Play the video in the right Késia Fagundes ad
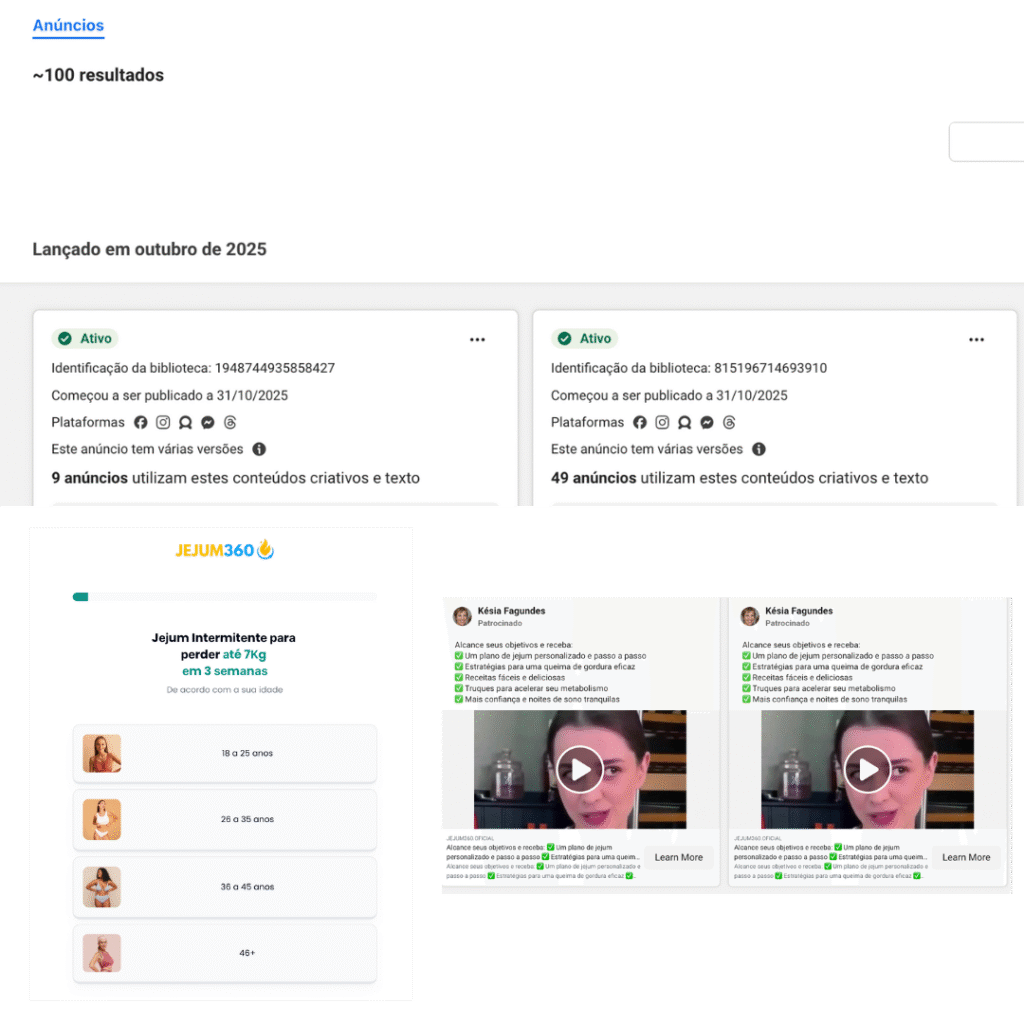This screenshot has width=1024, height=1024. [867, 769]
